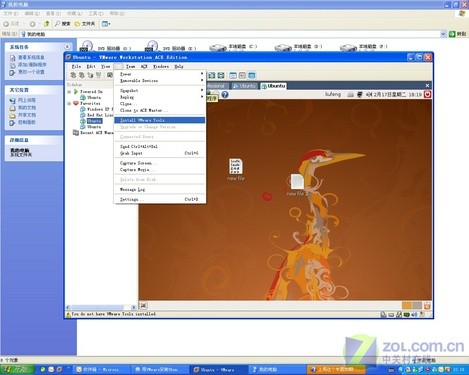Close the current VM tab with the X

pos(427,86)
